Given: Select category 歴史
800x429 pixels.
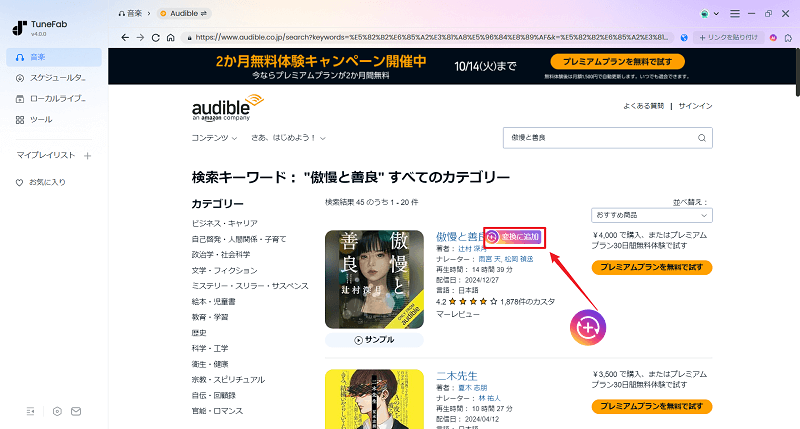Looking at the screenshot, I should tap(199, 333).
